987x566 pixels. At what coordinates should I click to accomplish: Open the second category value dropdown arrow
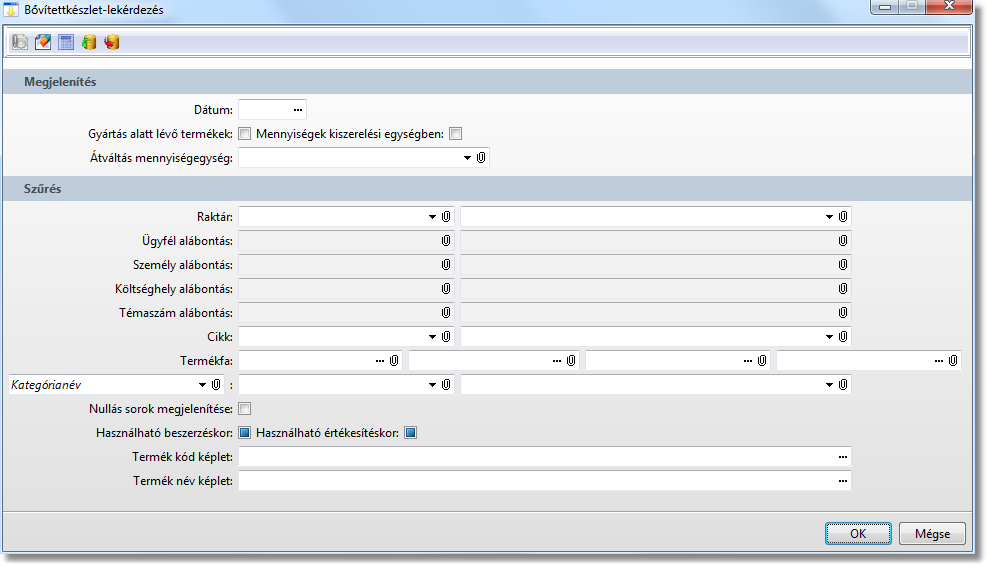[829, 385]
